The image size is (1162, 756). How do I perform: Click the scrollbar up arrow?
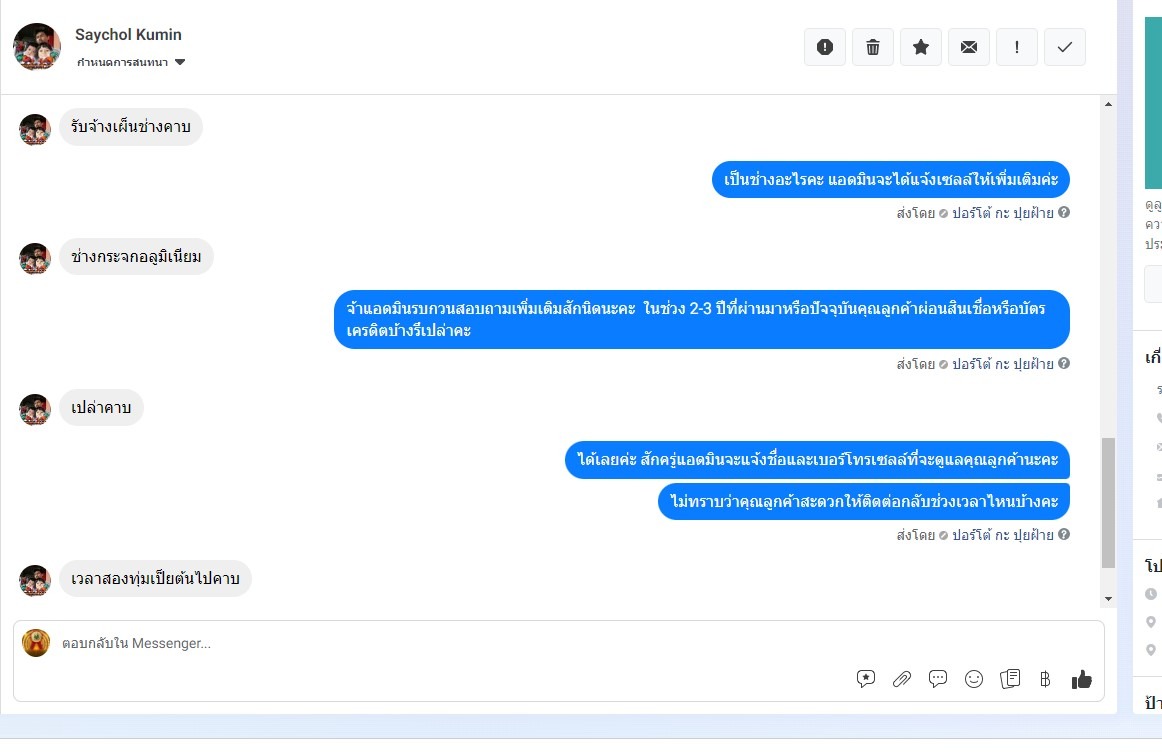point(1108,105)
